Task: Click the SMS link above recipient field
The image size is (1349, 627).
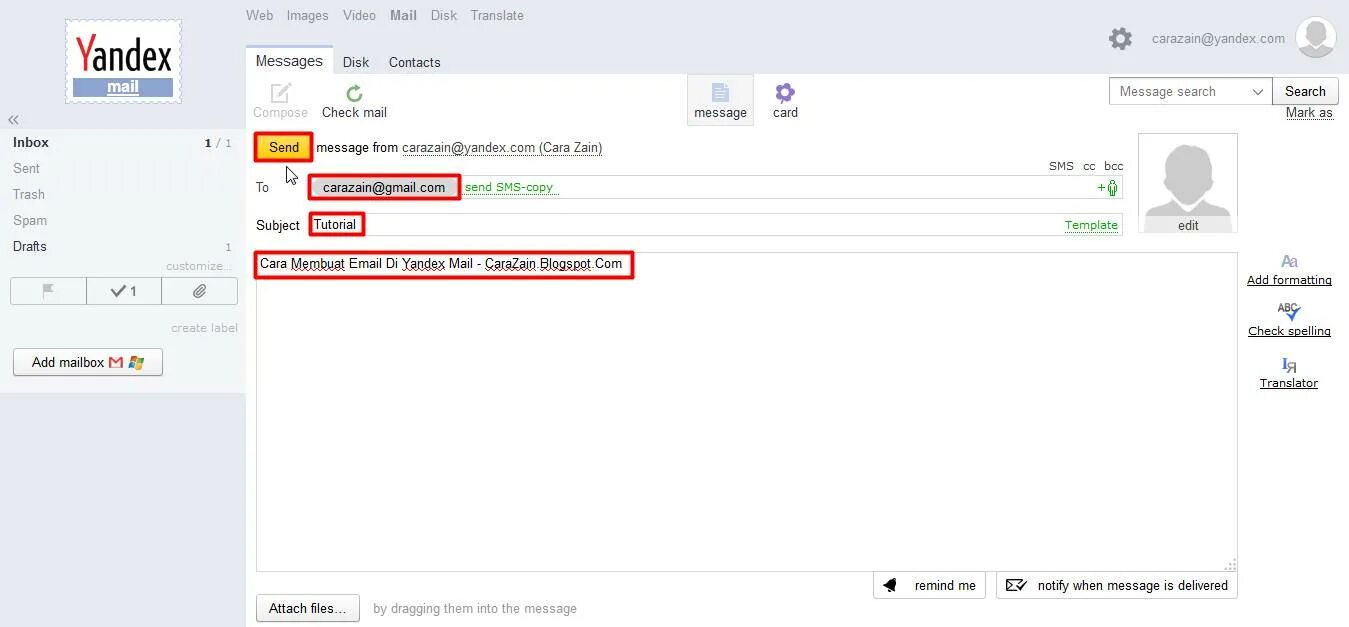Action: coord(1061,166)
